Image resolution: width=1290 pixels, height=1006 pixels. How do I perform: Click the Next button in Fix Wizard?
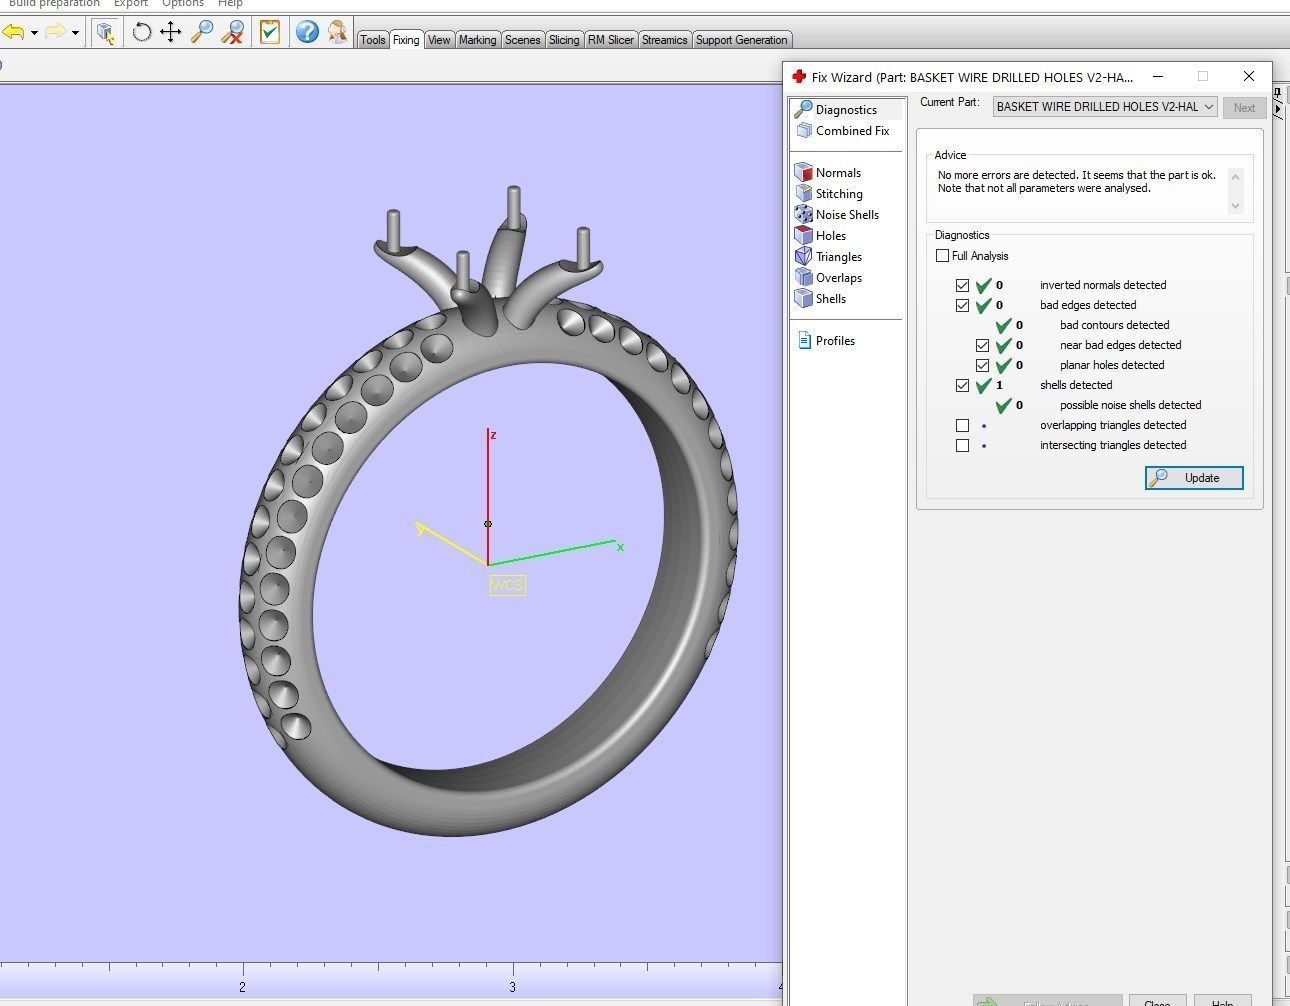point(1244,108)
